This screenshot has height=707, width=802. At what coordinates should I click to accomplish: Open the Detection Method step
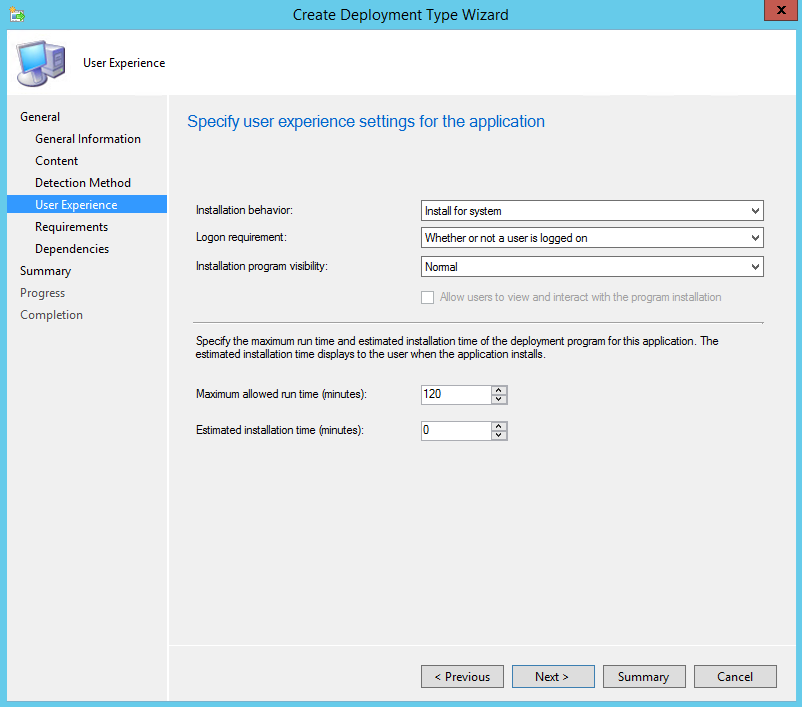pos(83,183)
